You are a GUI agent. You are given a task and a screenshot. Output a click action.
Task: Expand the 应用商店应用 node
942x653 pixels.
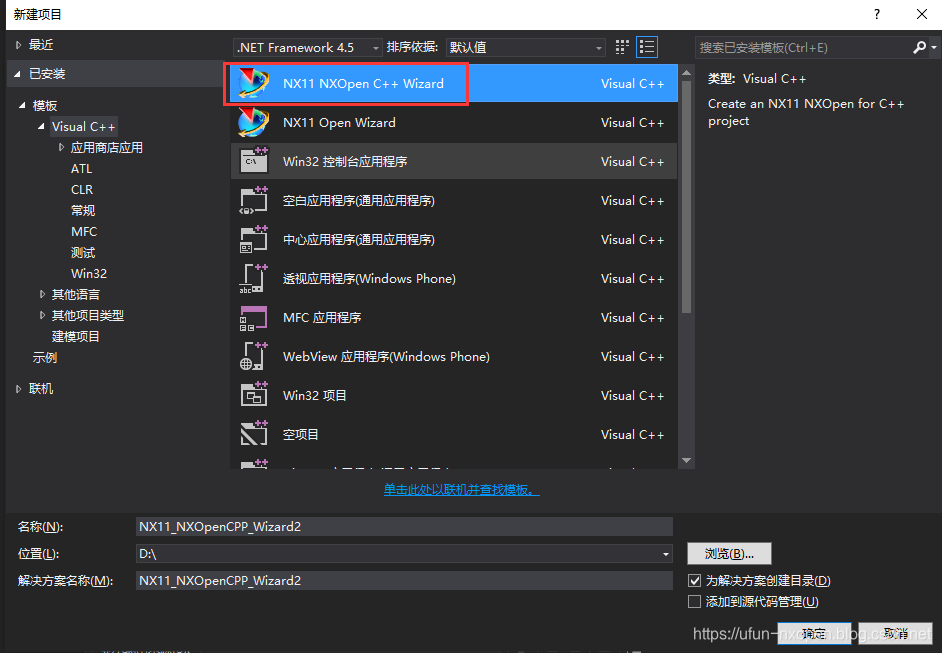pyautogui.click(x=61, y=147)
